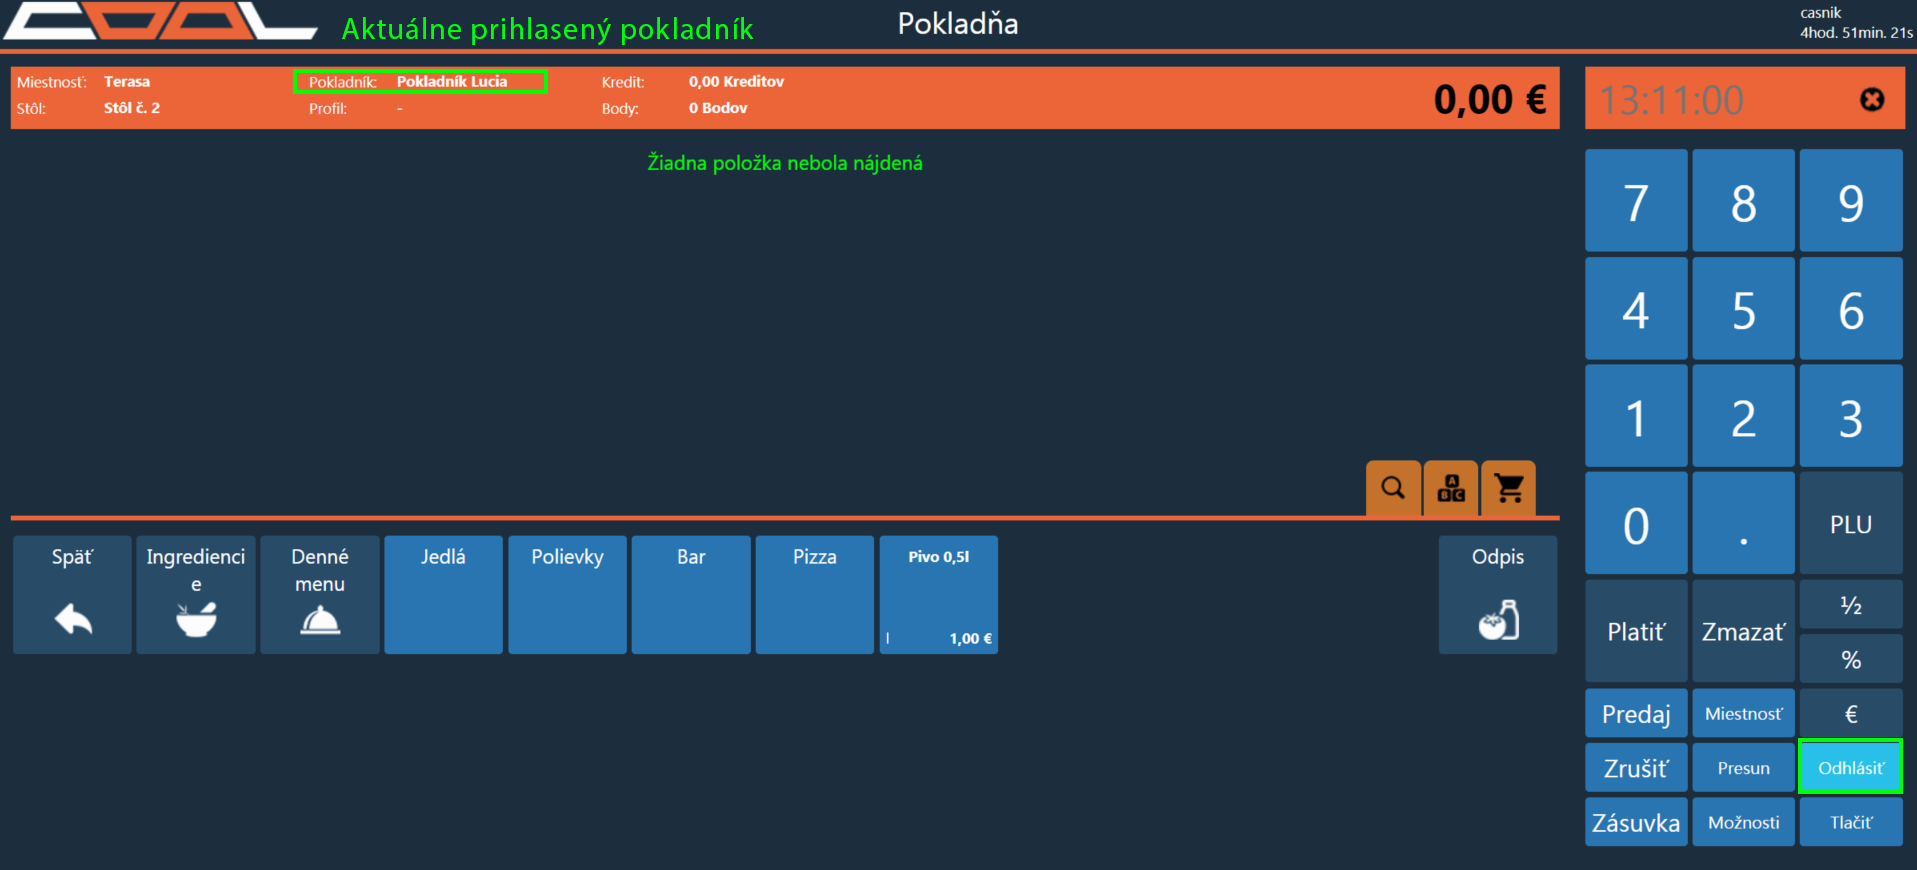This screenshot has height=870, width=1917.
Task: Open the item categories blocks icon
Action: coord(1450,488)
